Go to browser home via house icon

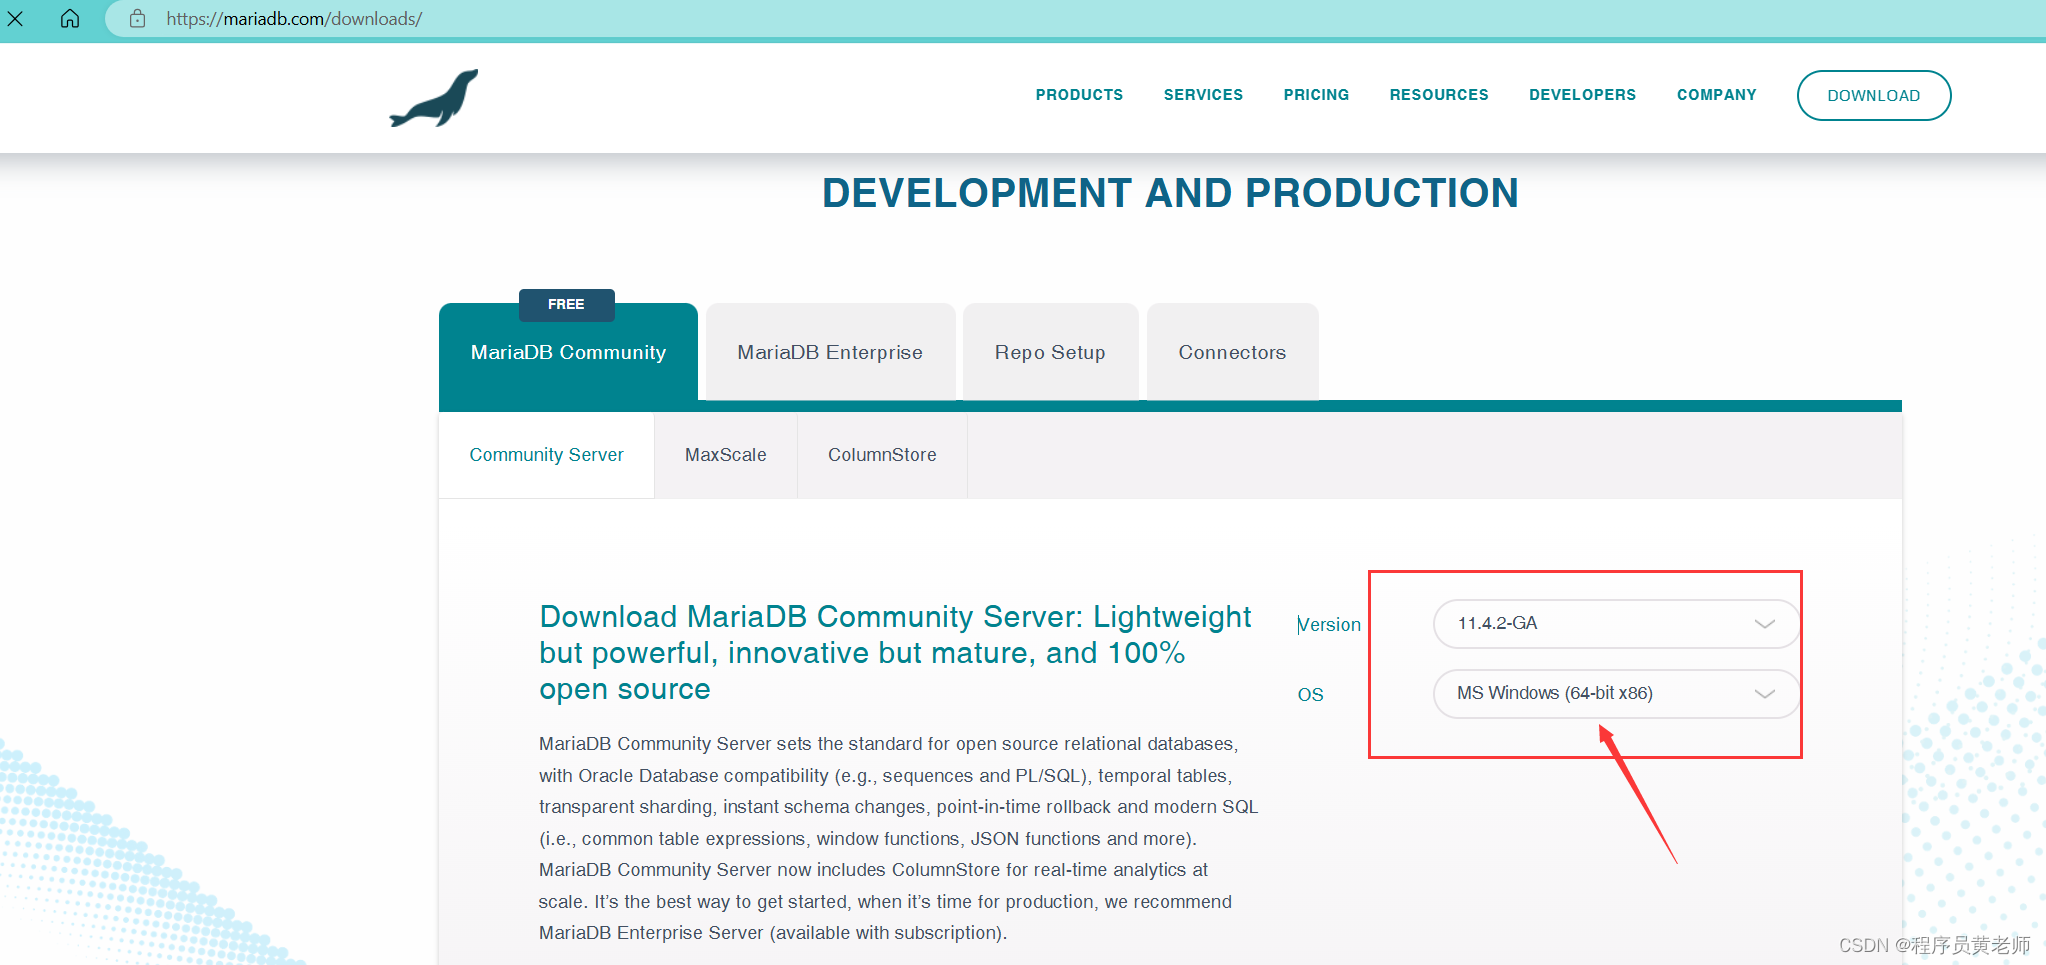tap(70, 18)
